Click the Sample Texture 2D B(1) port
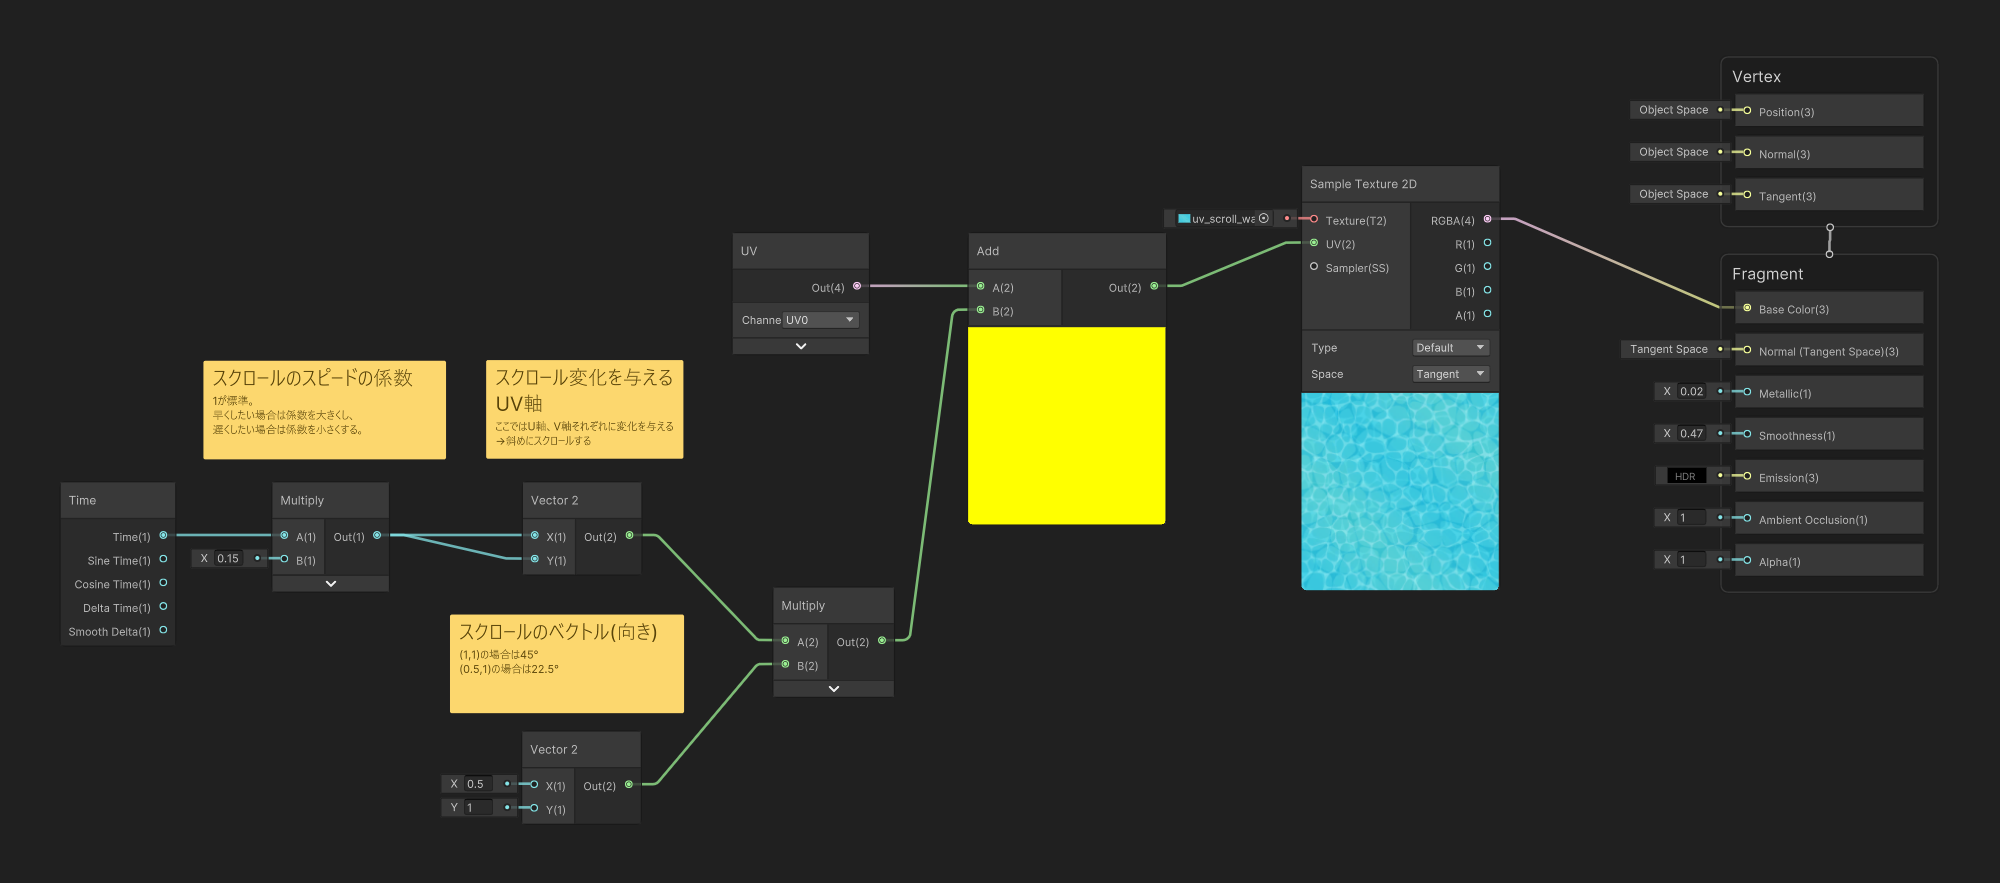This screenshot has height=883, width=2000. coord(1487,290)
